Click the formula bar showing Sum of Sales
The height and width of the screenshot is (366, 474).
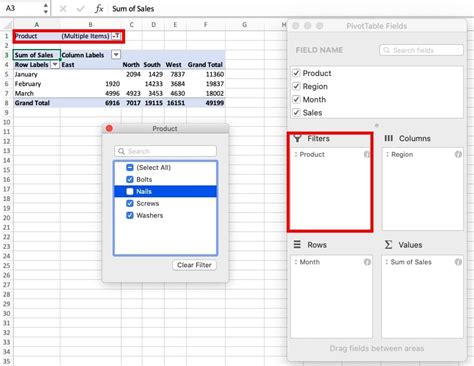(290, 9)
